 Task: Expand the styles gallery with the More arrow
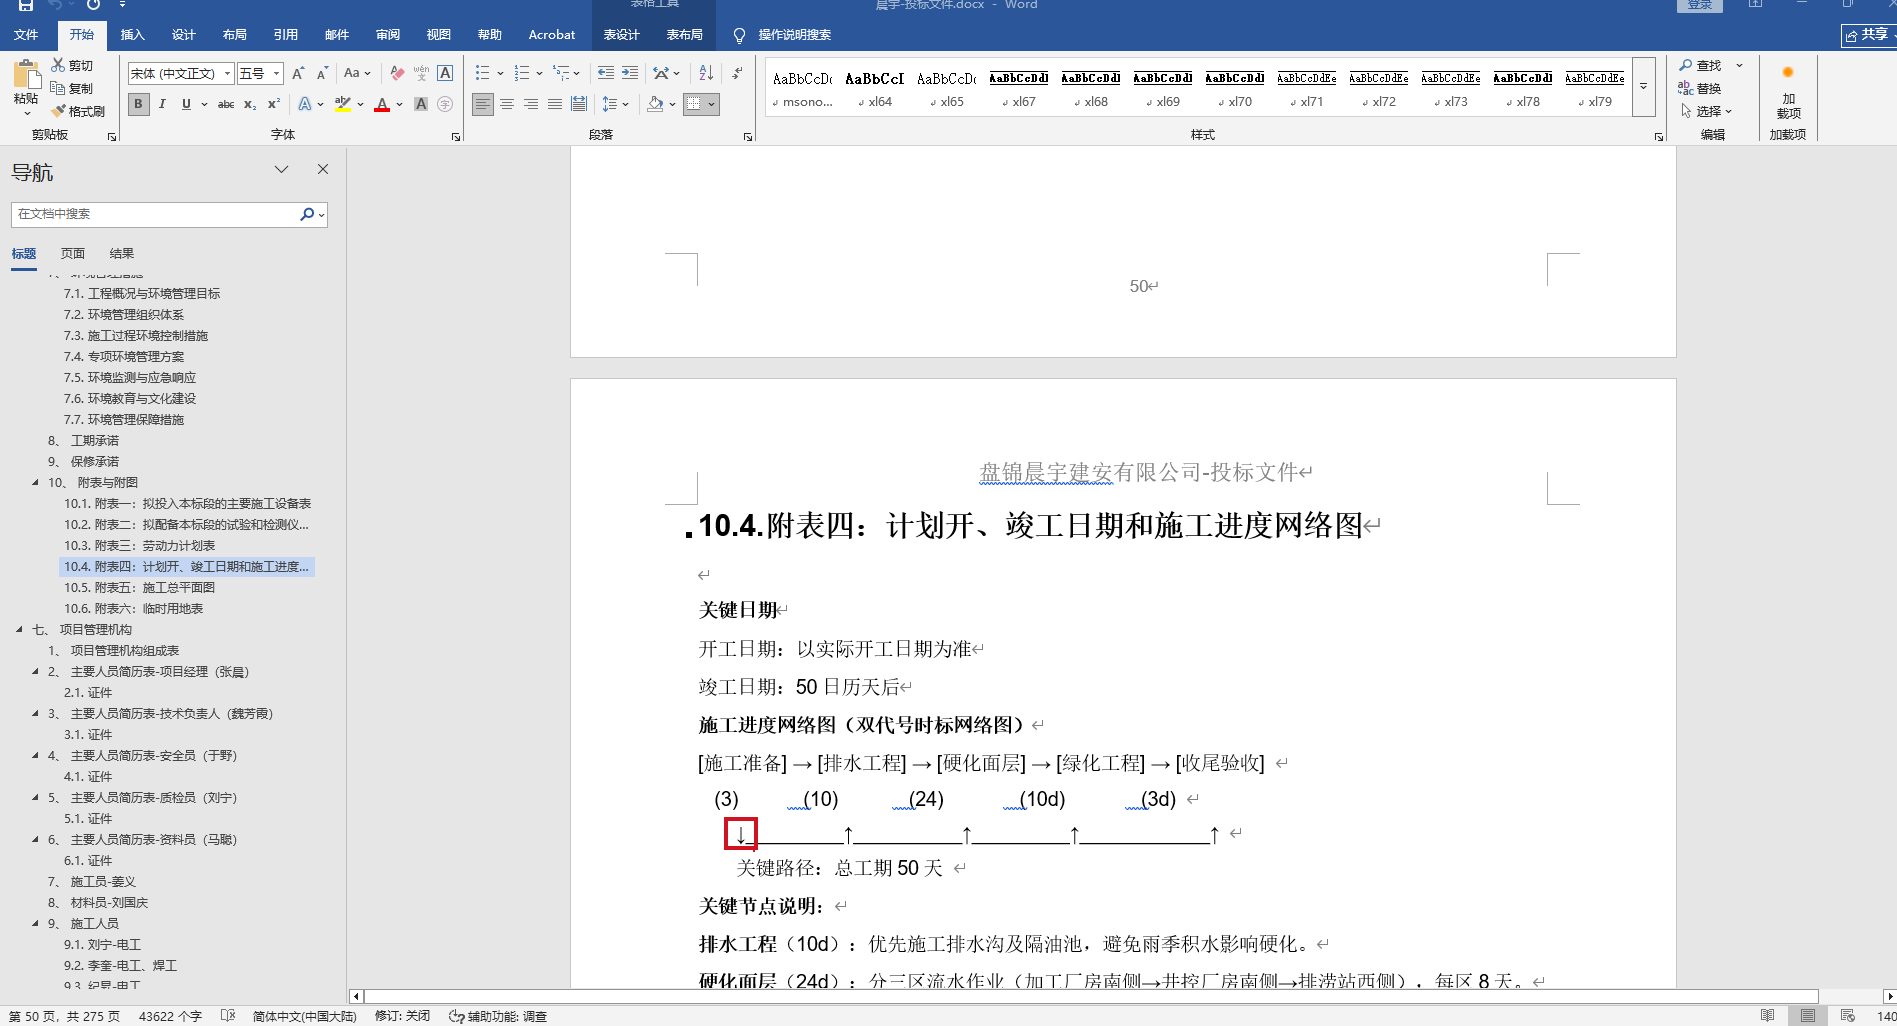click(x=1643, y=86)
